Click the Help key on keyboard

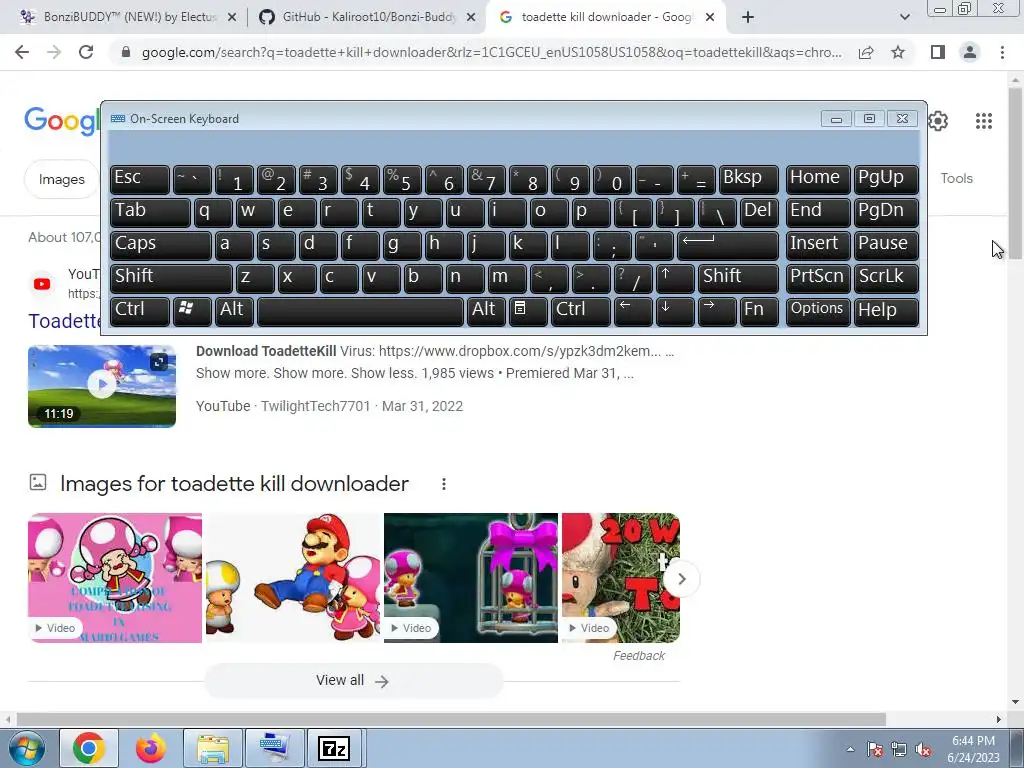click(x=886, y=311)
